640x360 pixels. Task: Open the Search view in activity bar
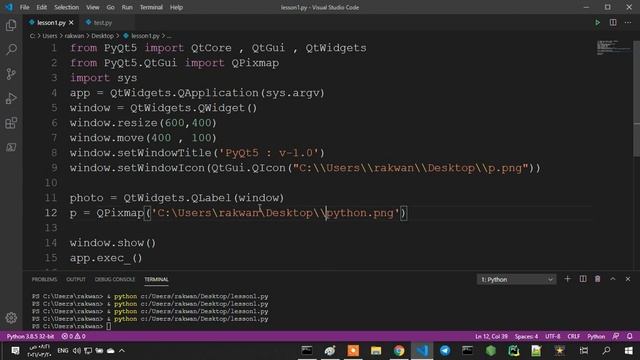pos(11,50)
